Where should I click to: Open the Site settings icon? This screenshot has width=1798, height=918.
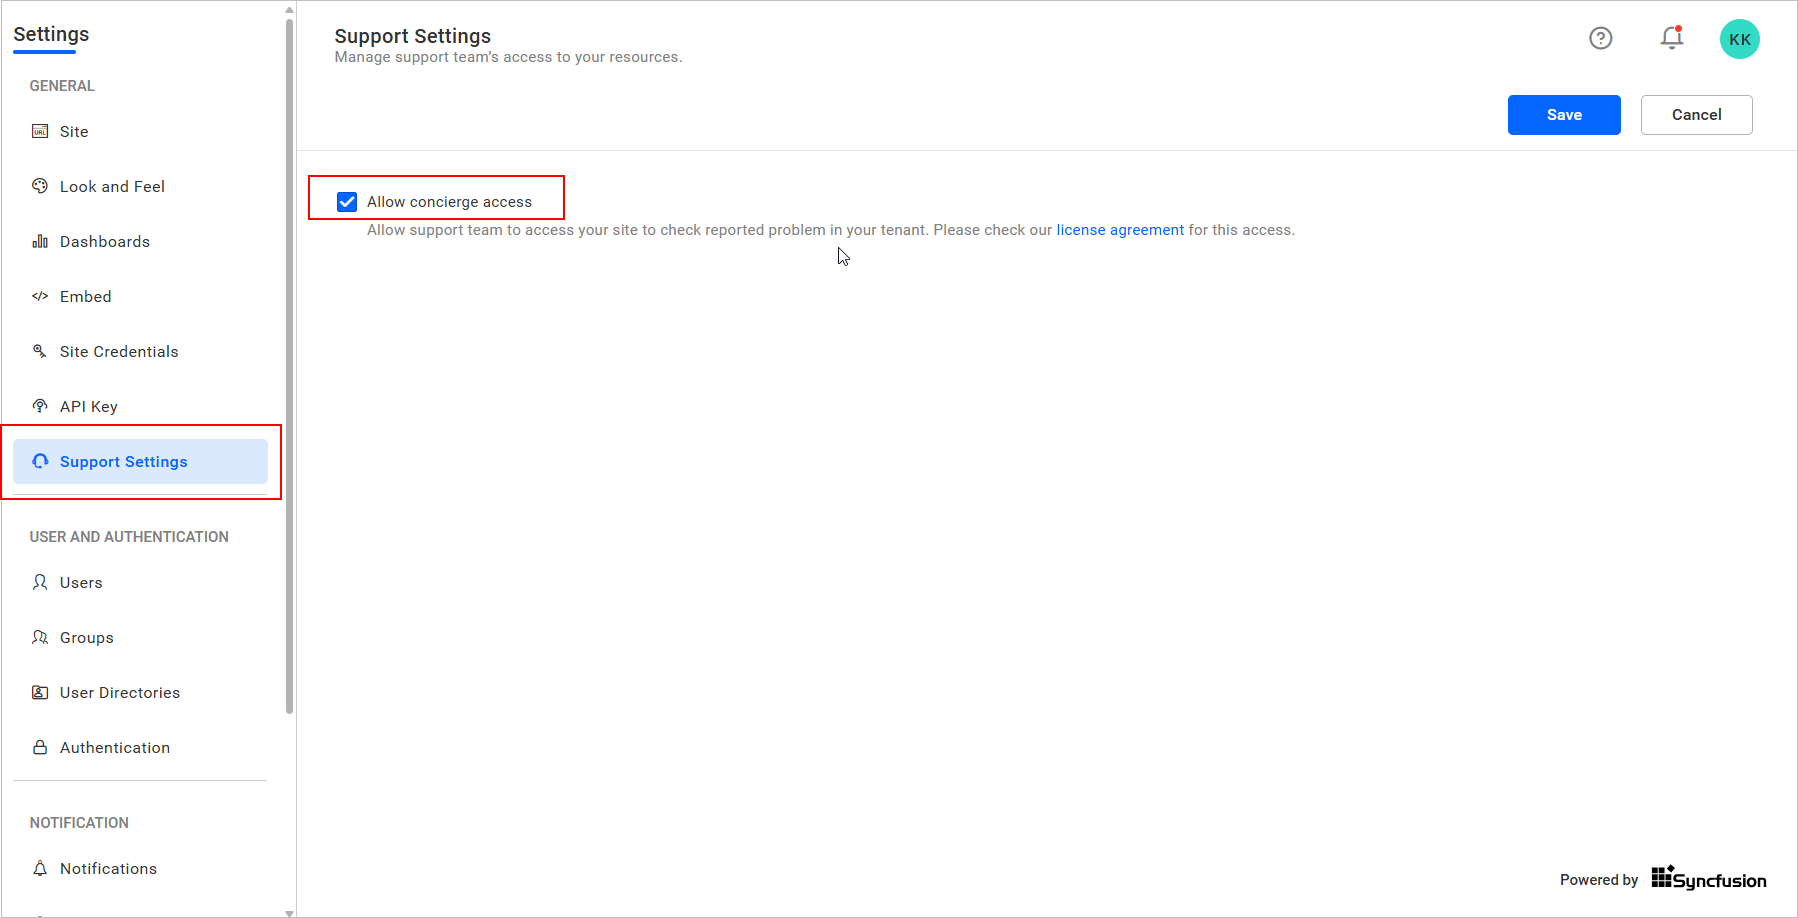(39, 131)
